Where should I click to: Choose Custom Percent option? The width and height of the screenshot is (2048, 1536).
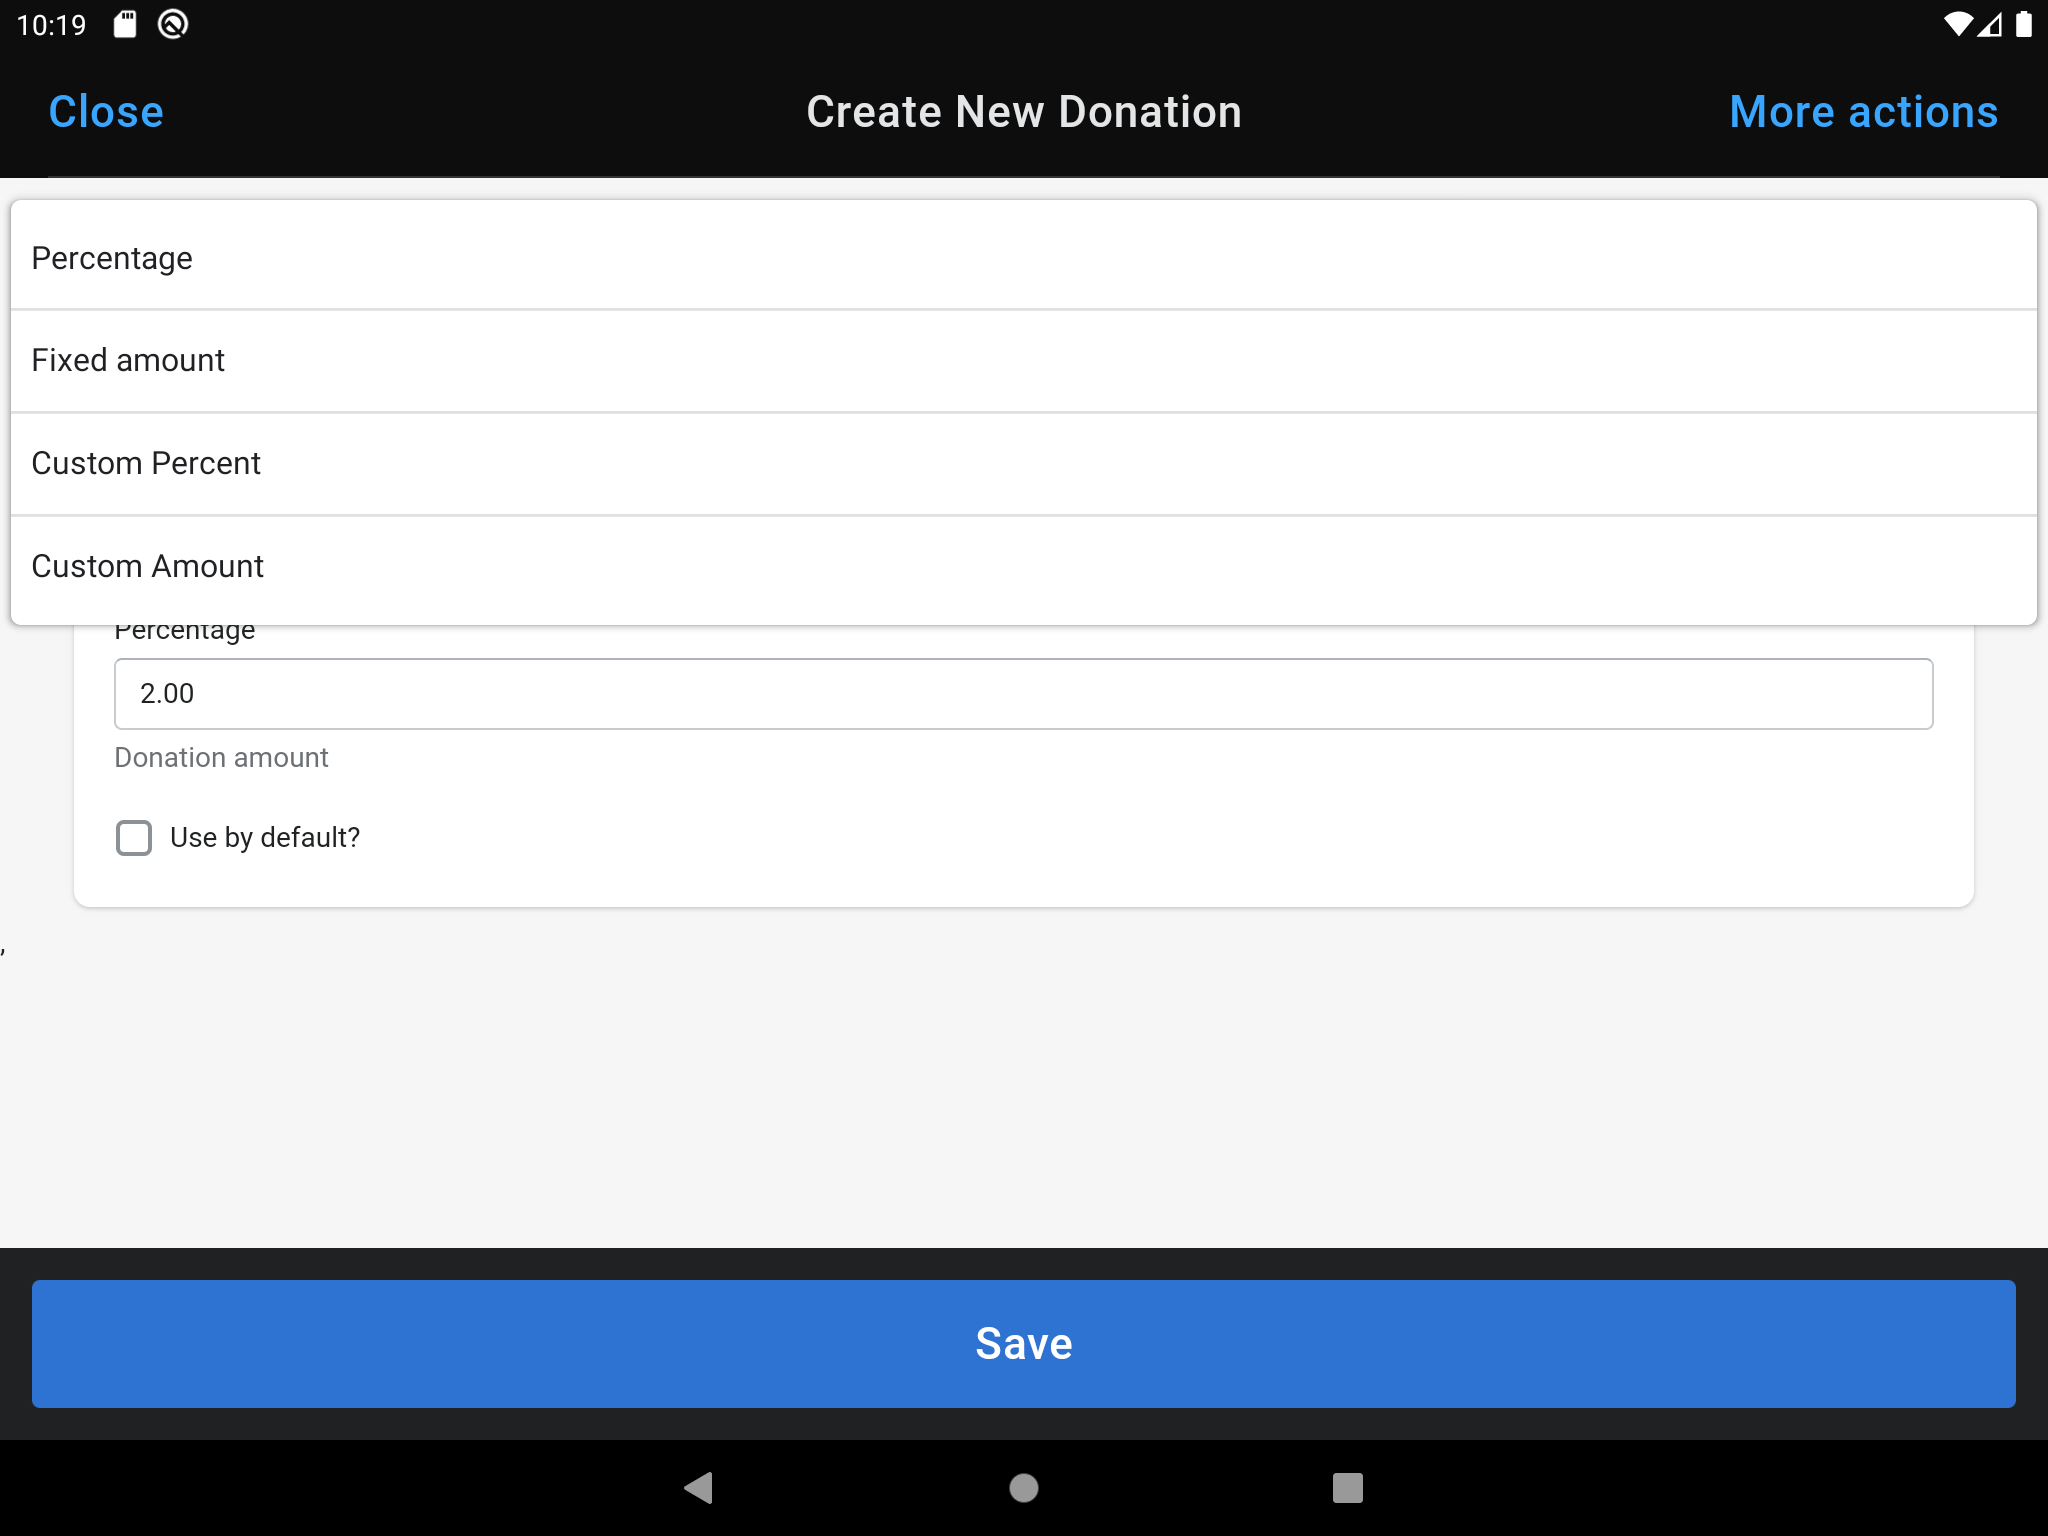[x=1024, y=463]
